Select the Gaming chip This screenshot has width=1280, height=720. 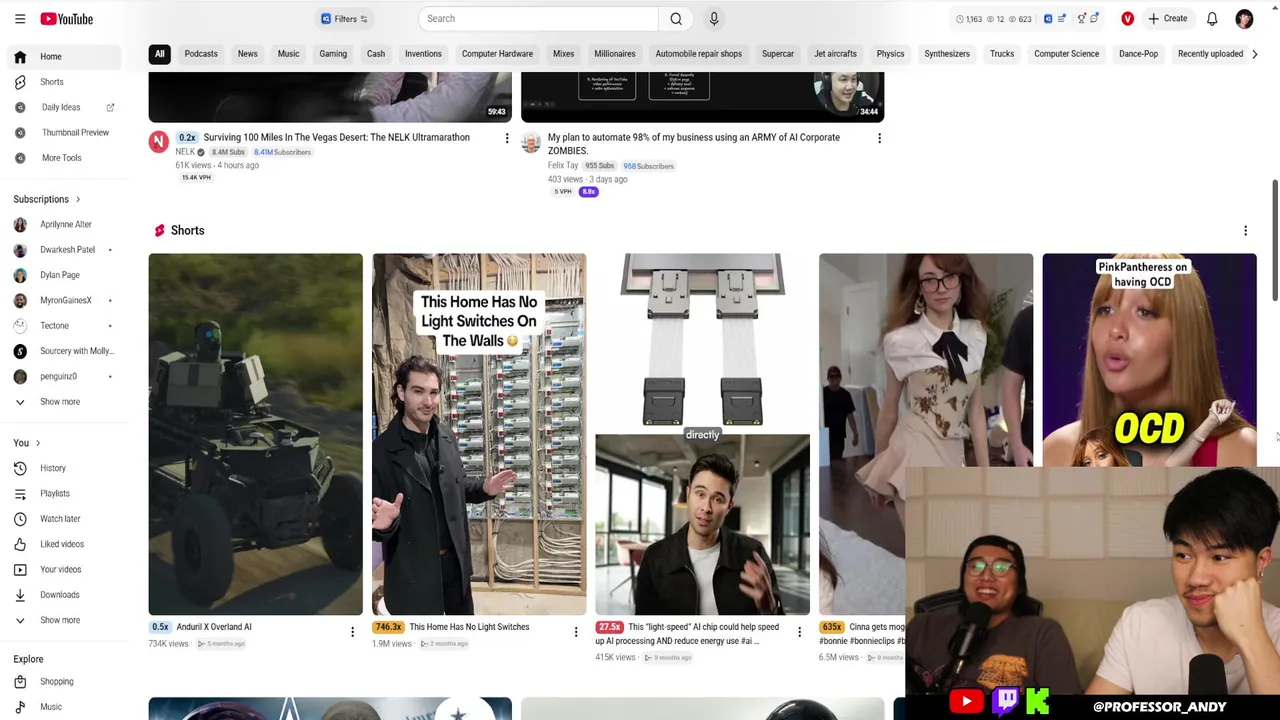click(333, 54)
